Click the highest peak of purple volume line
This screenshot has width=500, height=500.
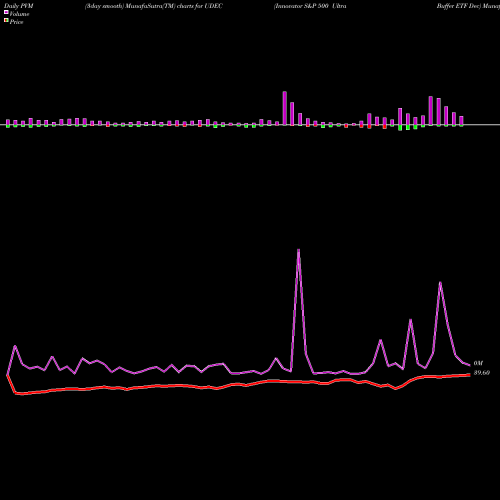pyautogui.click(x=298, y=250)
